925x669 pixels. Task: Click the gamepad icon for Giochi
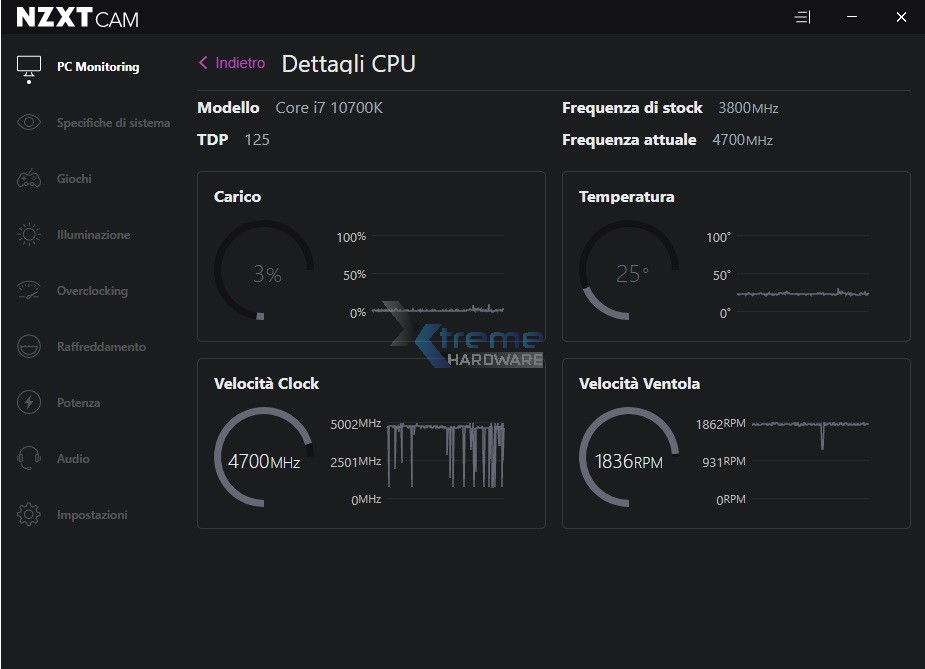(29, 179)
